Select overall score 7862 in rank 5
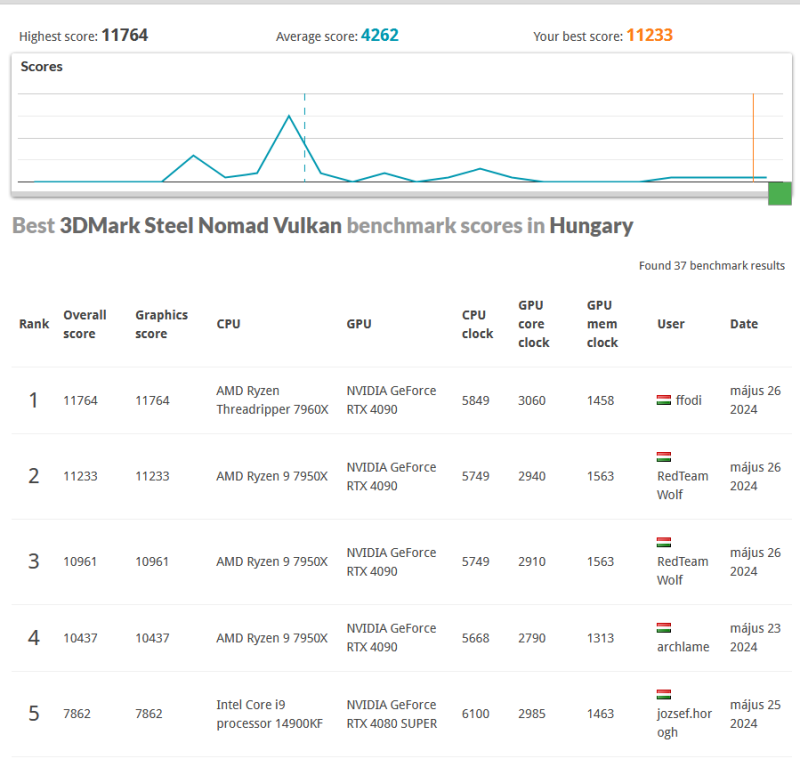The height and width of the screenshot is (759, 800). click(77, 714)
